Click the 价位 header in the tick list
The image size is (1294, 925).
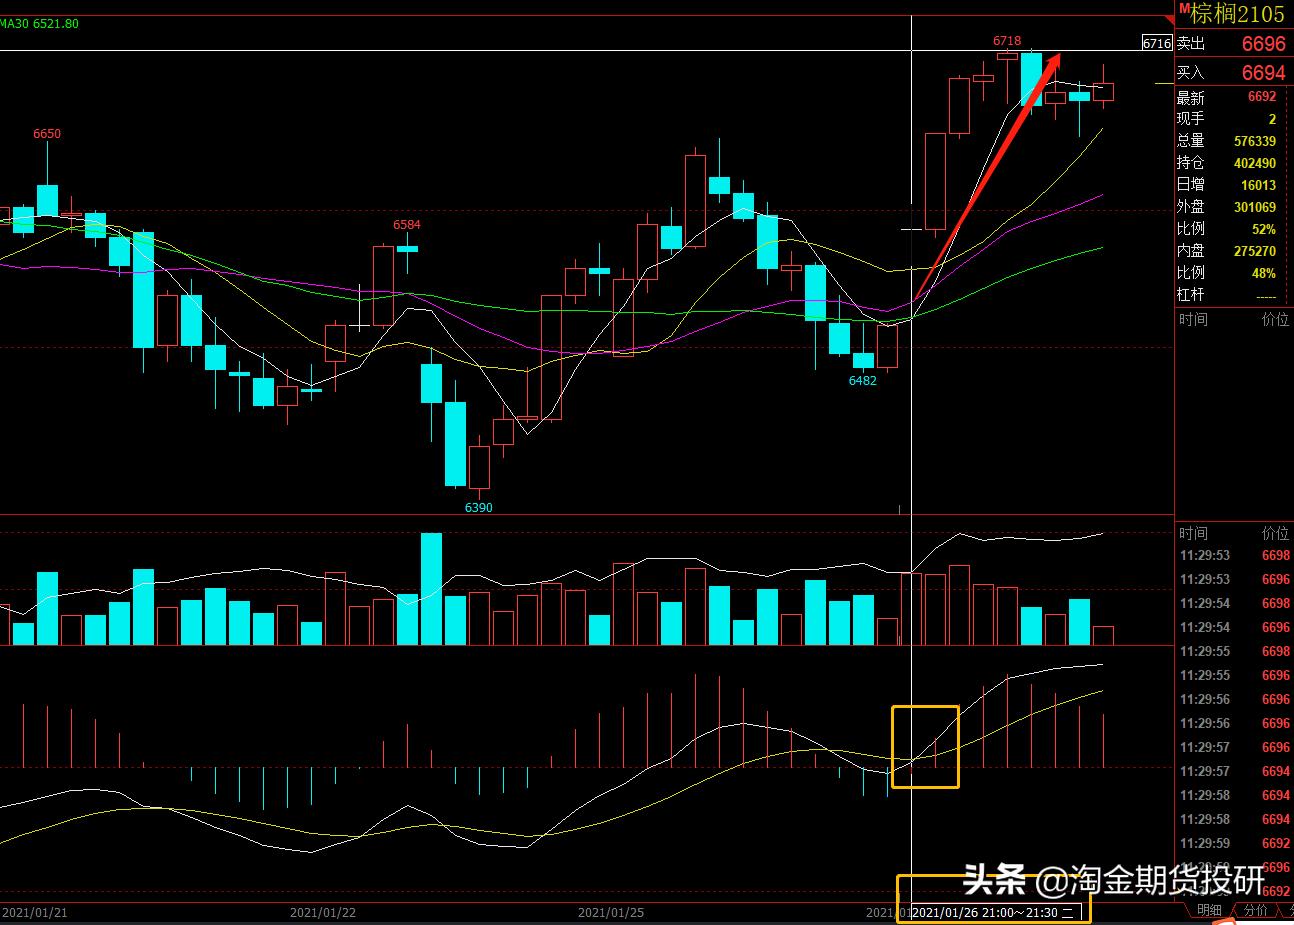[x=1275, y=533]
